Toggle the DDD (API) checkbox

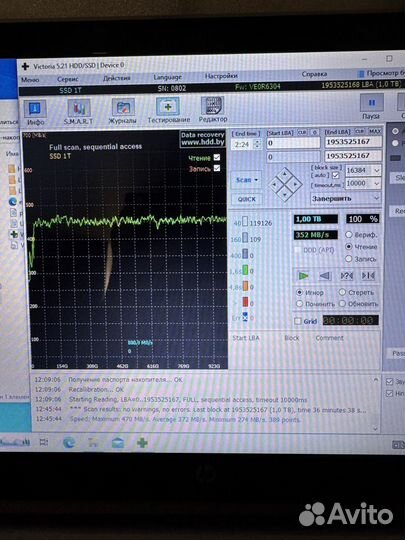pos(297,250)
